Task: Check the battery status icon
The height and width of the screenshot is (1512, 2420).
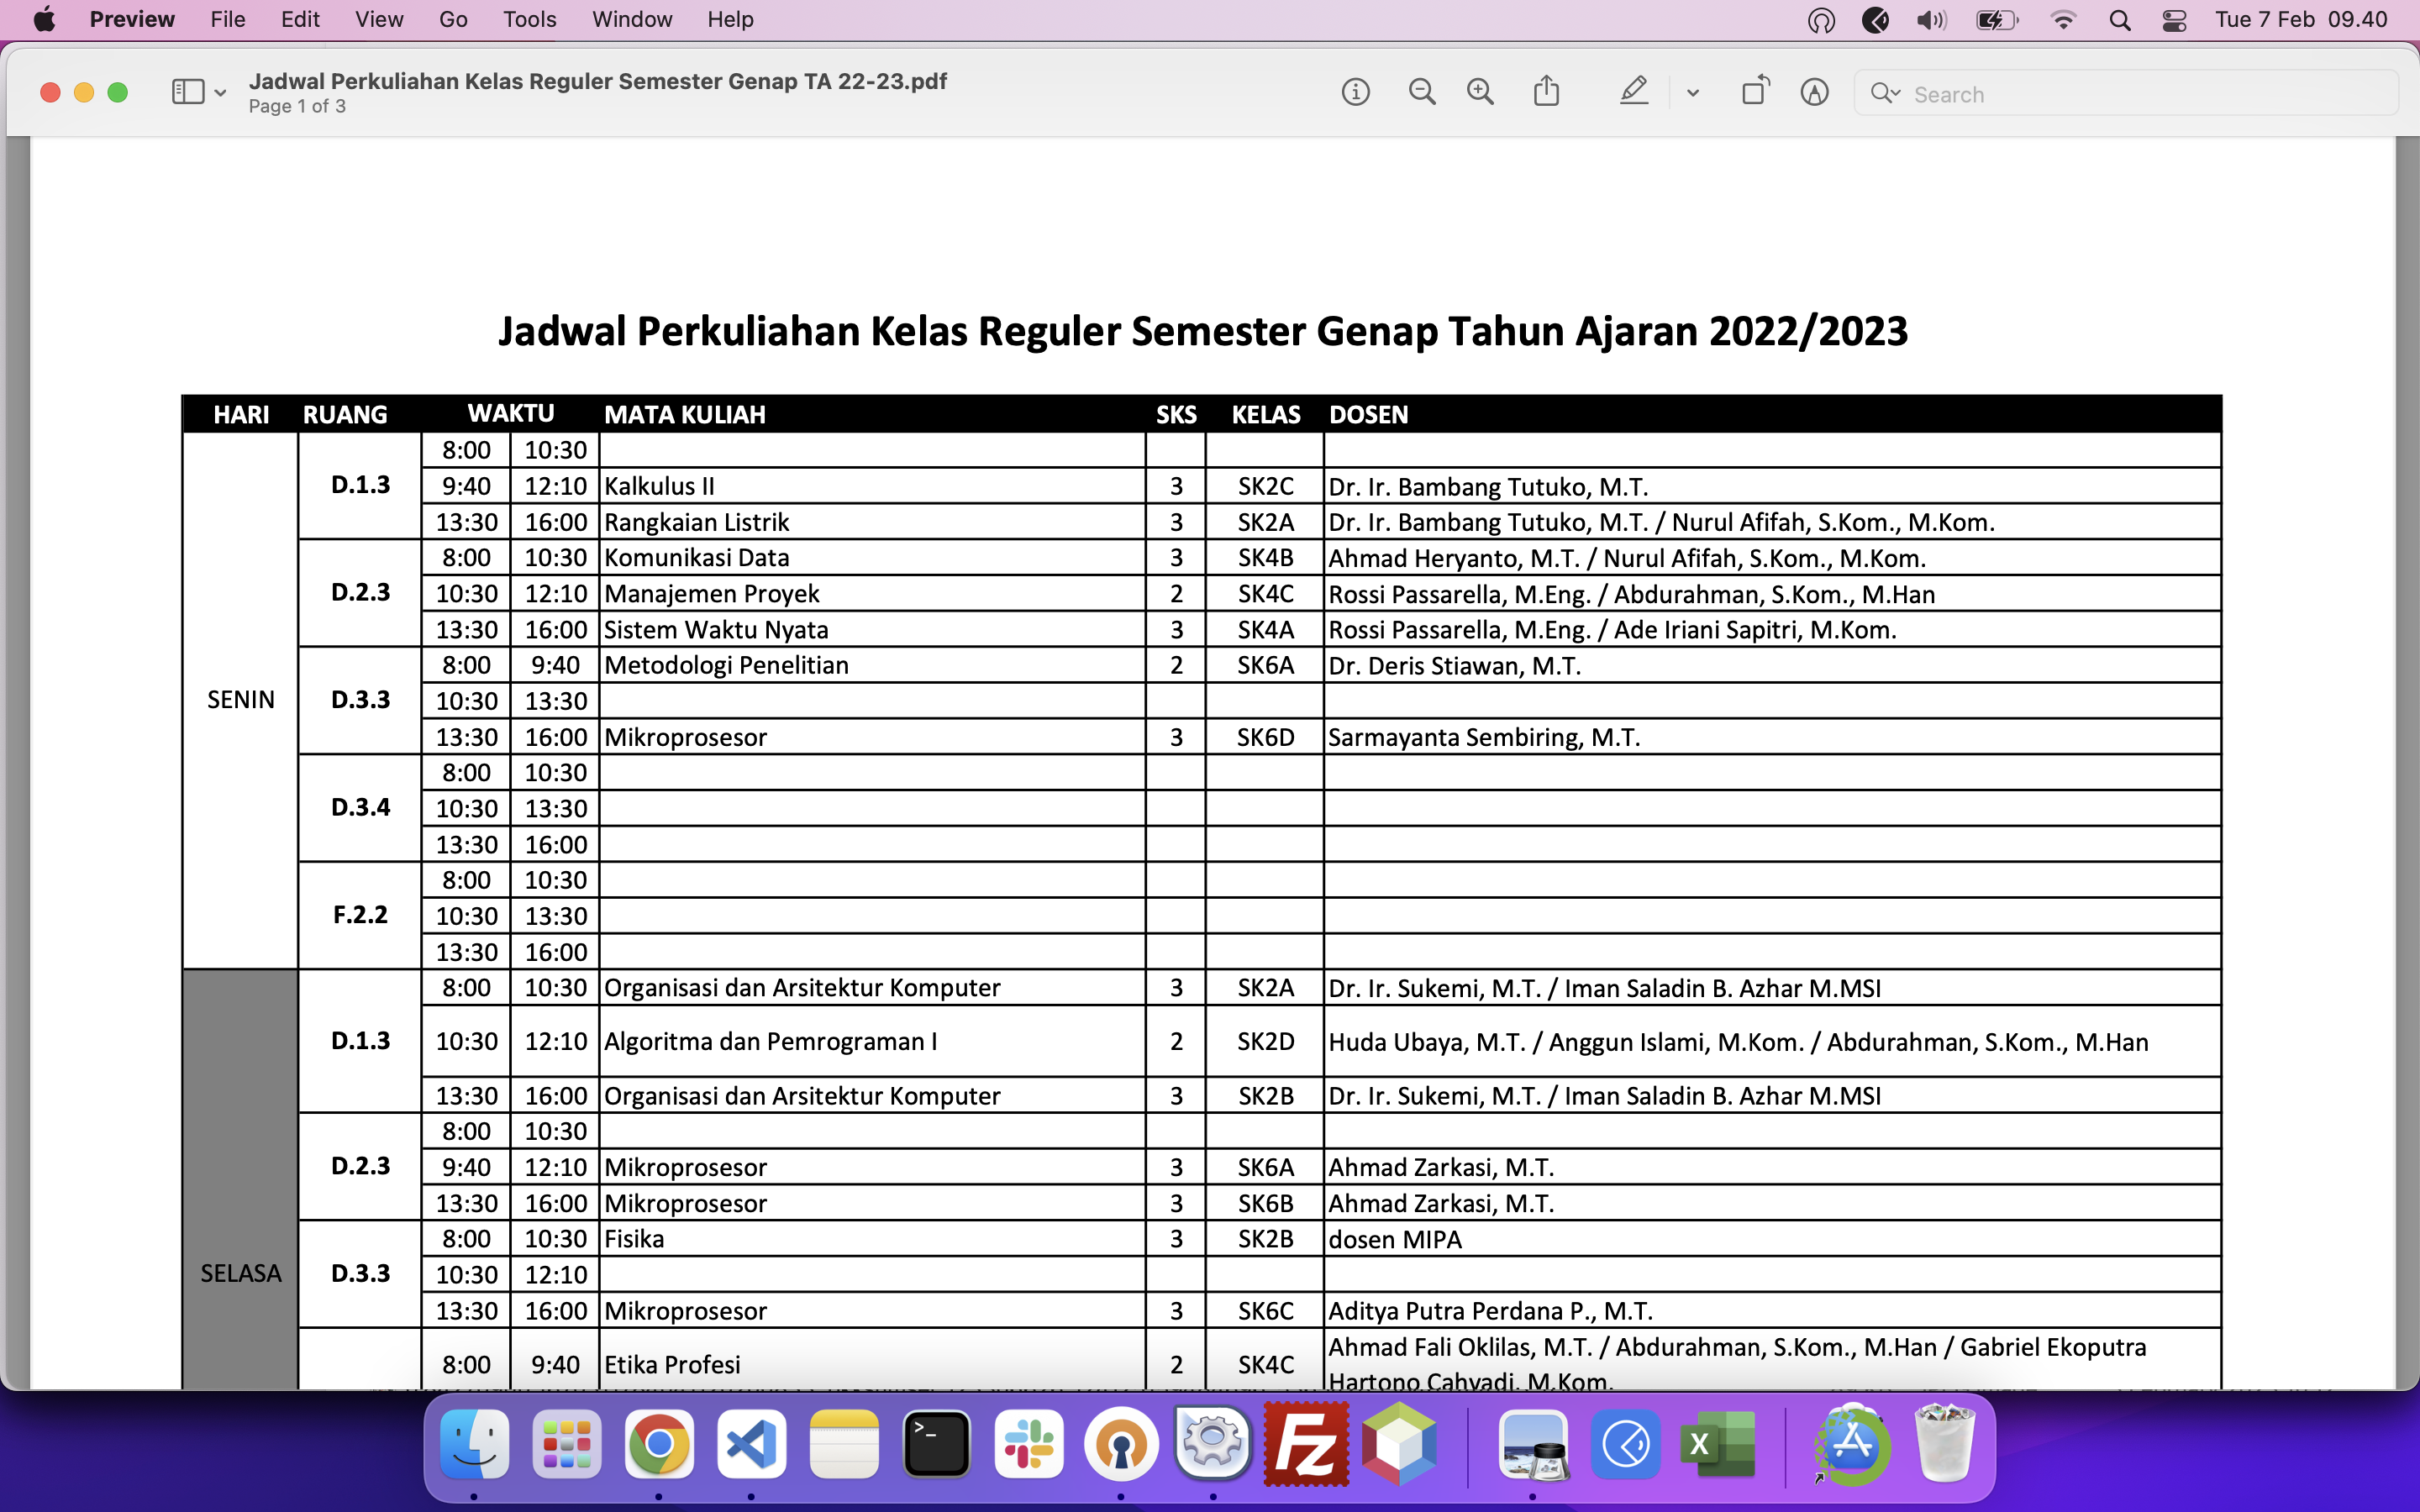Action: [1997, 20]
